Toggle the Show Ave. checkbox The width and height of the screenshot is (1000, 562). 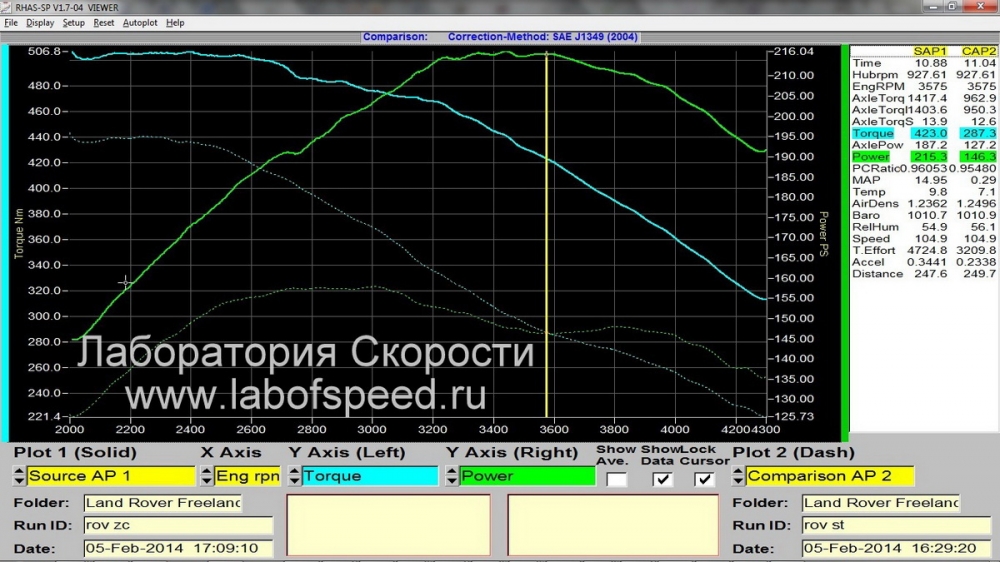[x=616, y=478]
